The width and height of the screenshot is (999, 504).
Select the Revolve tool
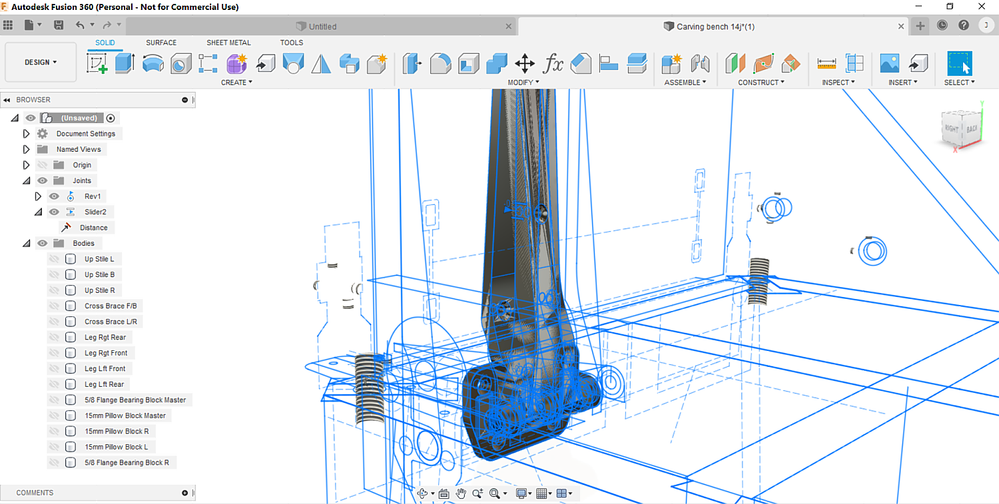(153, 63)
